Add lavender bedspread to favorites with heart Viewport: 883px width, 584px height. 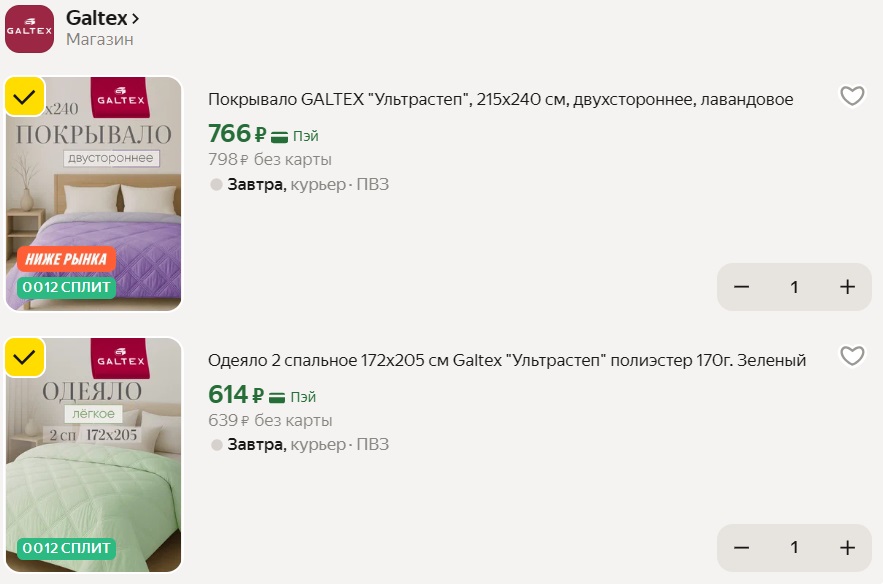[x=851, y=96]
